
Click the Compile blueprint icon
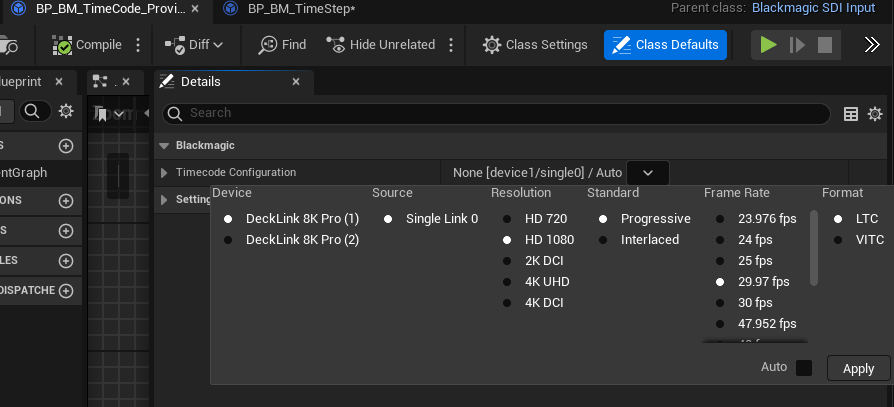click(62, 45)
